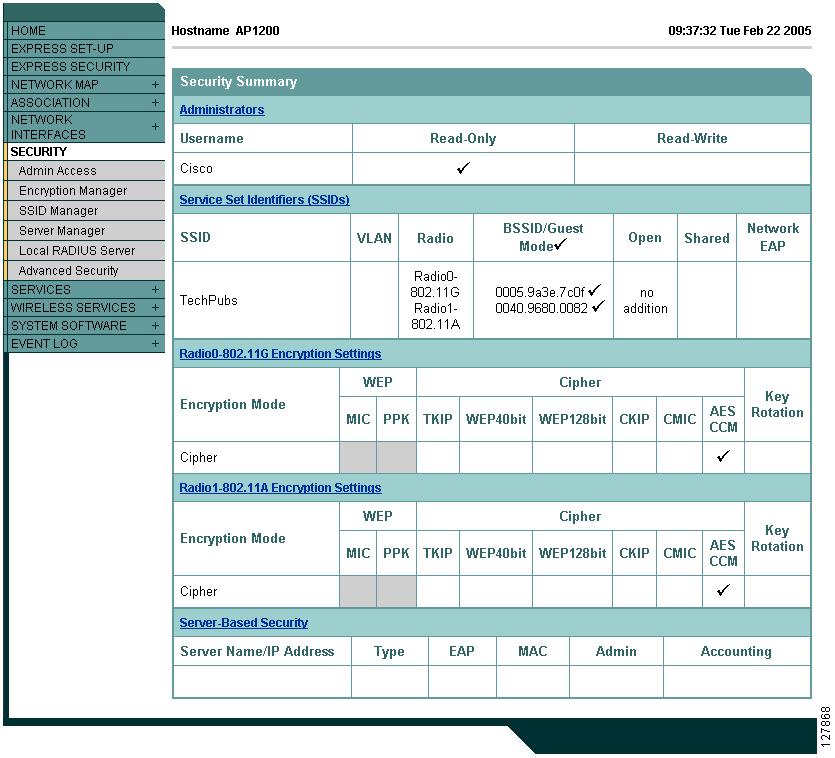This screenshot has width=835, height=758.
Task: Click Cisco Read-Only checkmark
Action: tap(463, 168)
